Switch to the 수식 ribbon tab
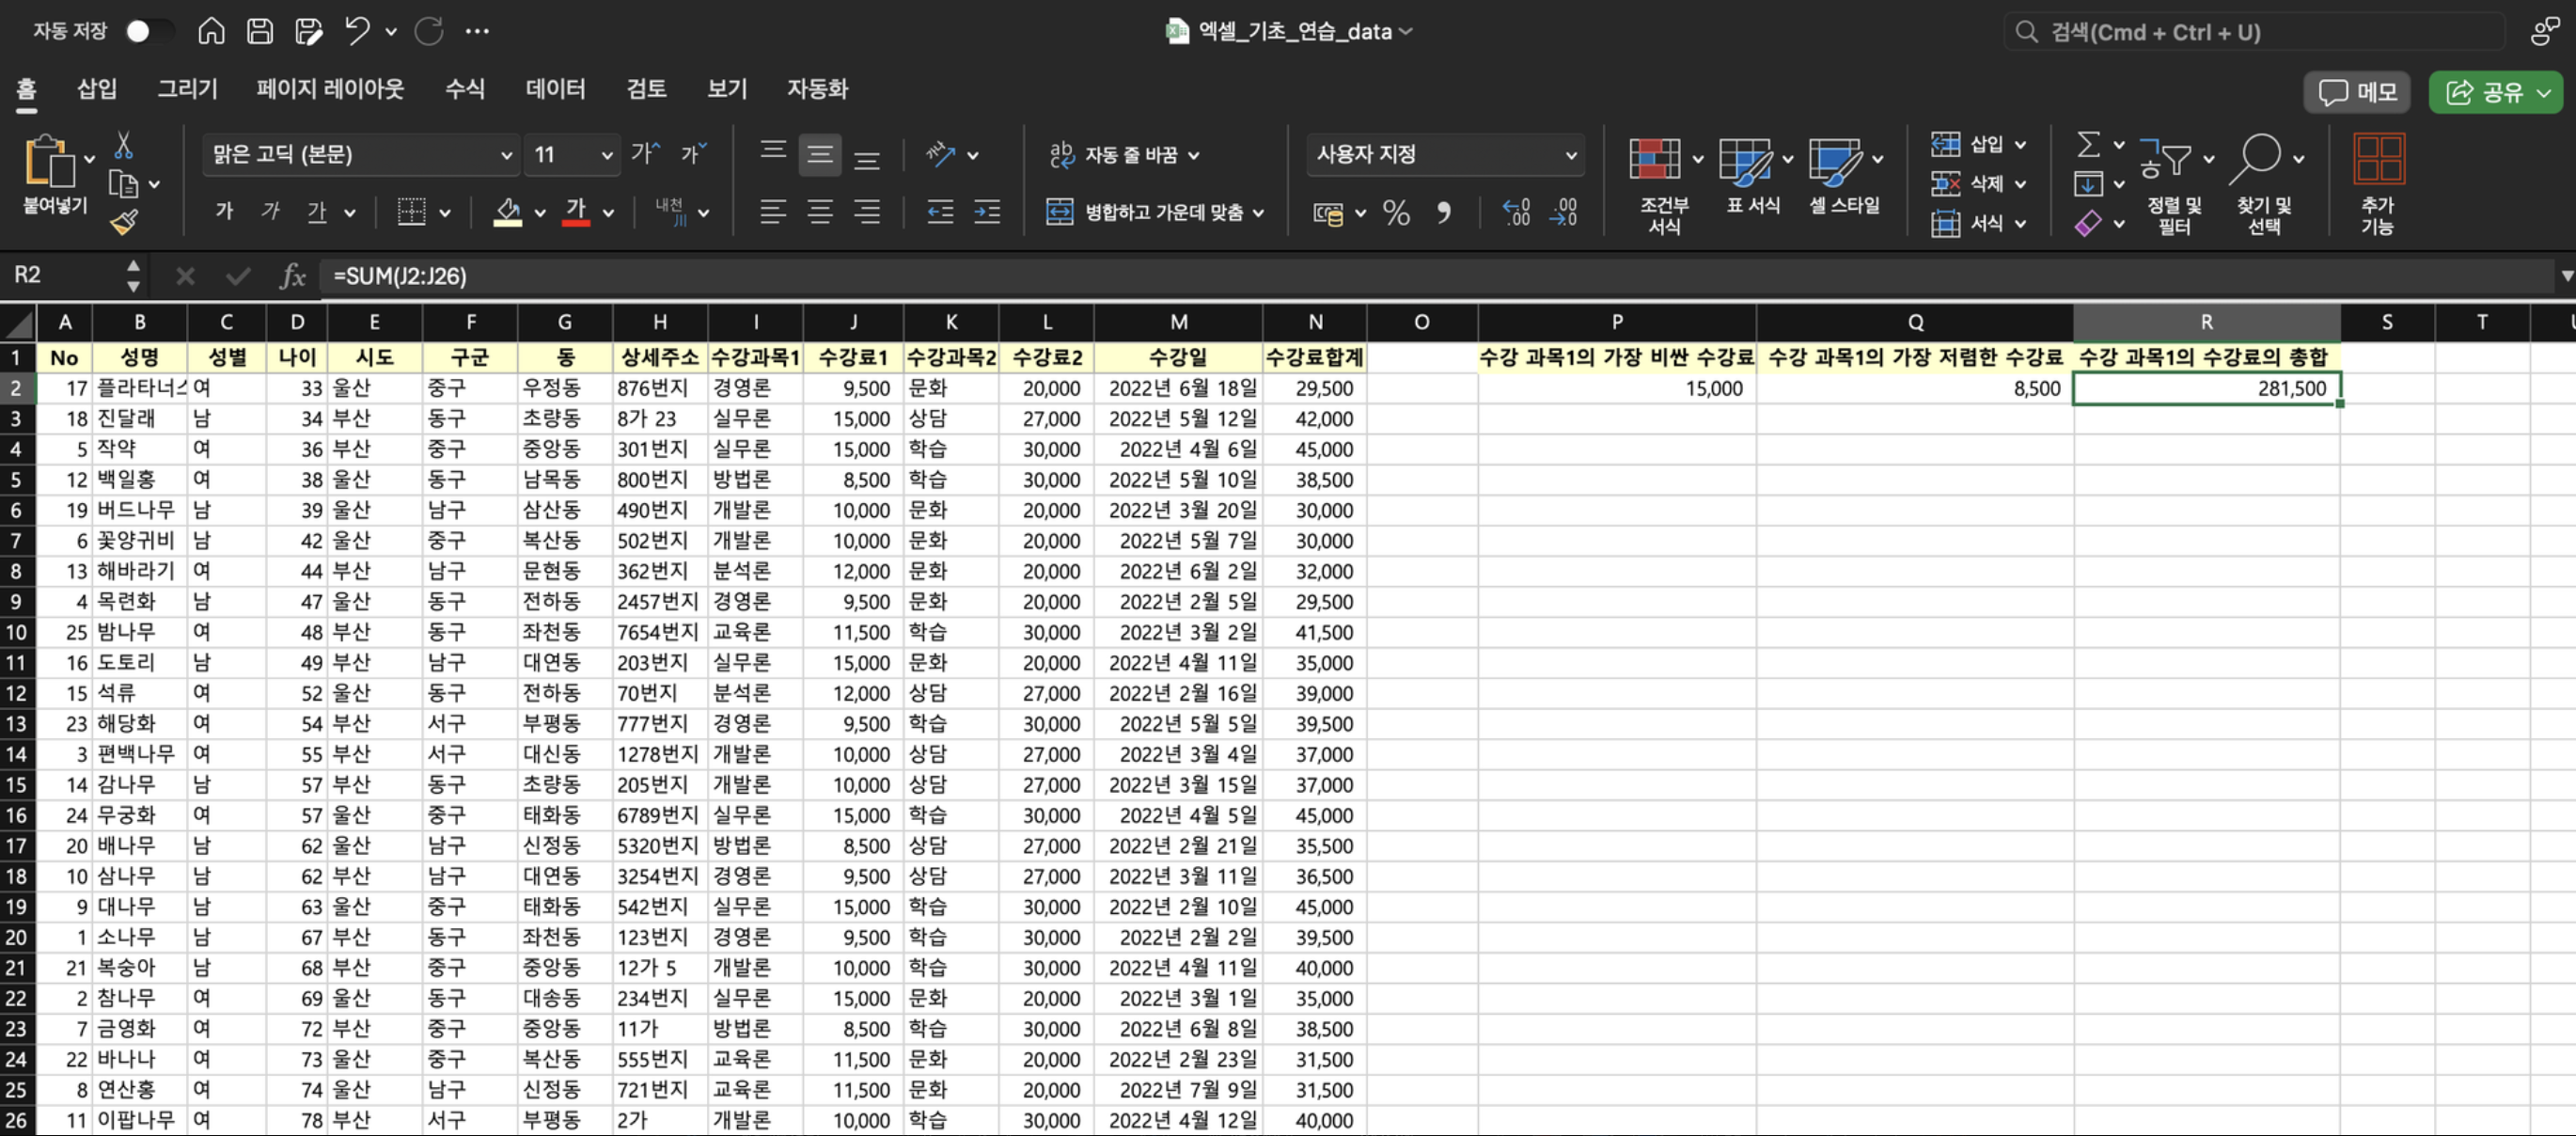Image resolution: width=2576 pixels, height=1136 pixels. [464, 89]
